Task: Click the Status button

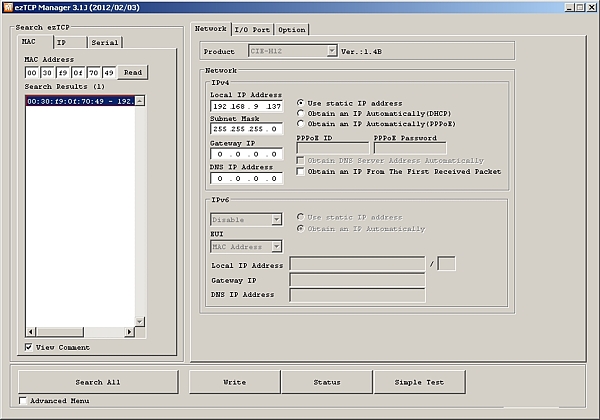Action: (x=327, y=382)
